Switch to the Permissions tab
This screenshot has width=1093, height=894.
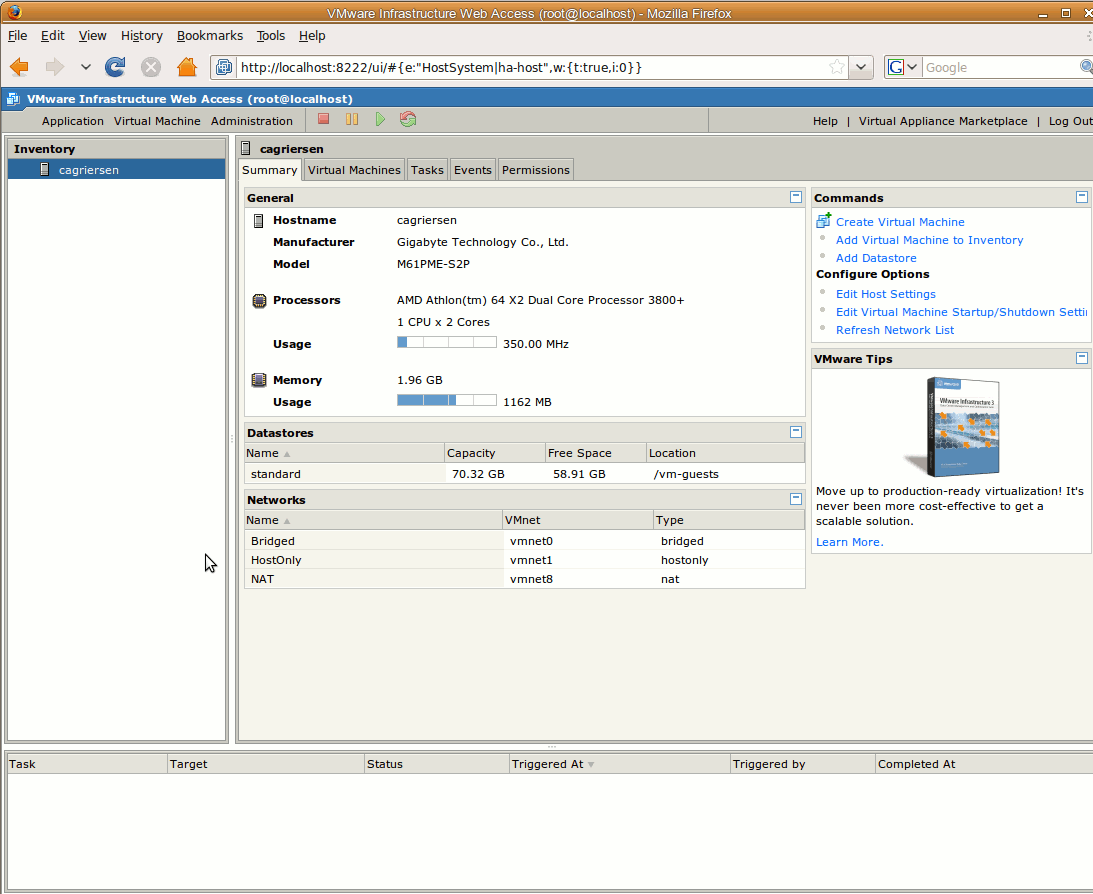click(535, 170)
